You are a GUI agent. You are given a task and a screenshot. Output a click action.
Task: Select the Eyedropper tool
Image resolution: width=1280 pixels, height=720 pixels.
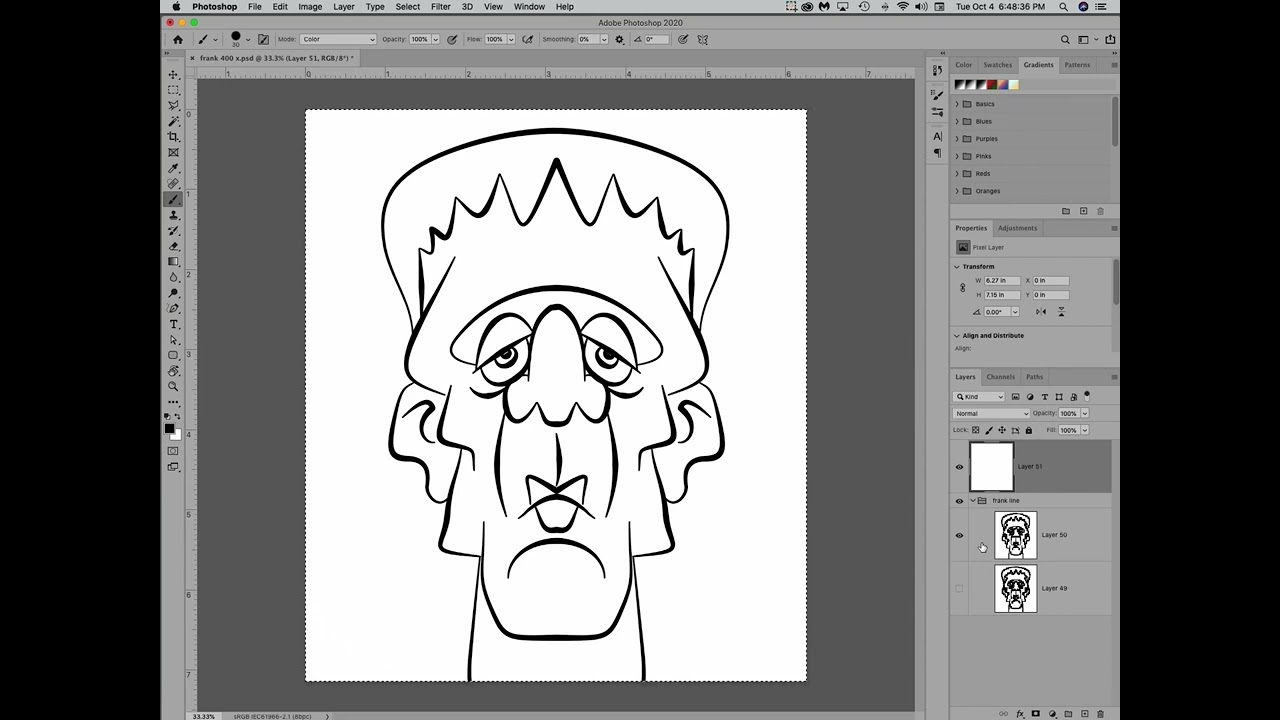173,168
